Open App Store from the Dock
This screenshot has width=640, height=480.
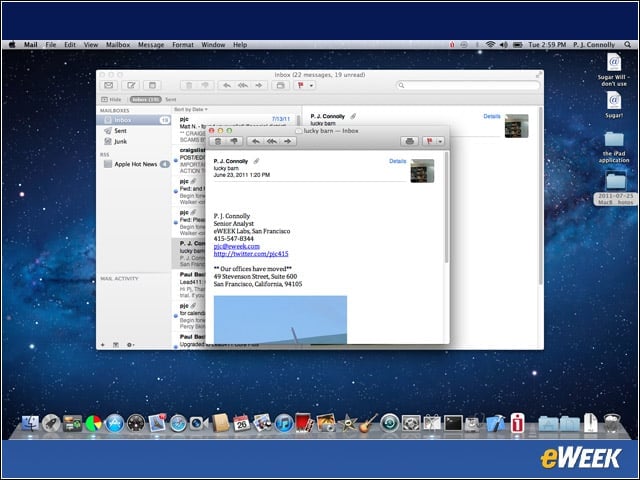[115, 424]
